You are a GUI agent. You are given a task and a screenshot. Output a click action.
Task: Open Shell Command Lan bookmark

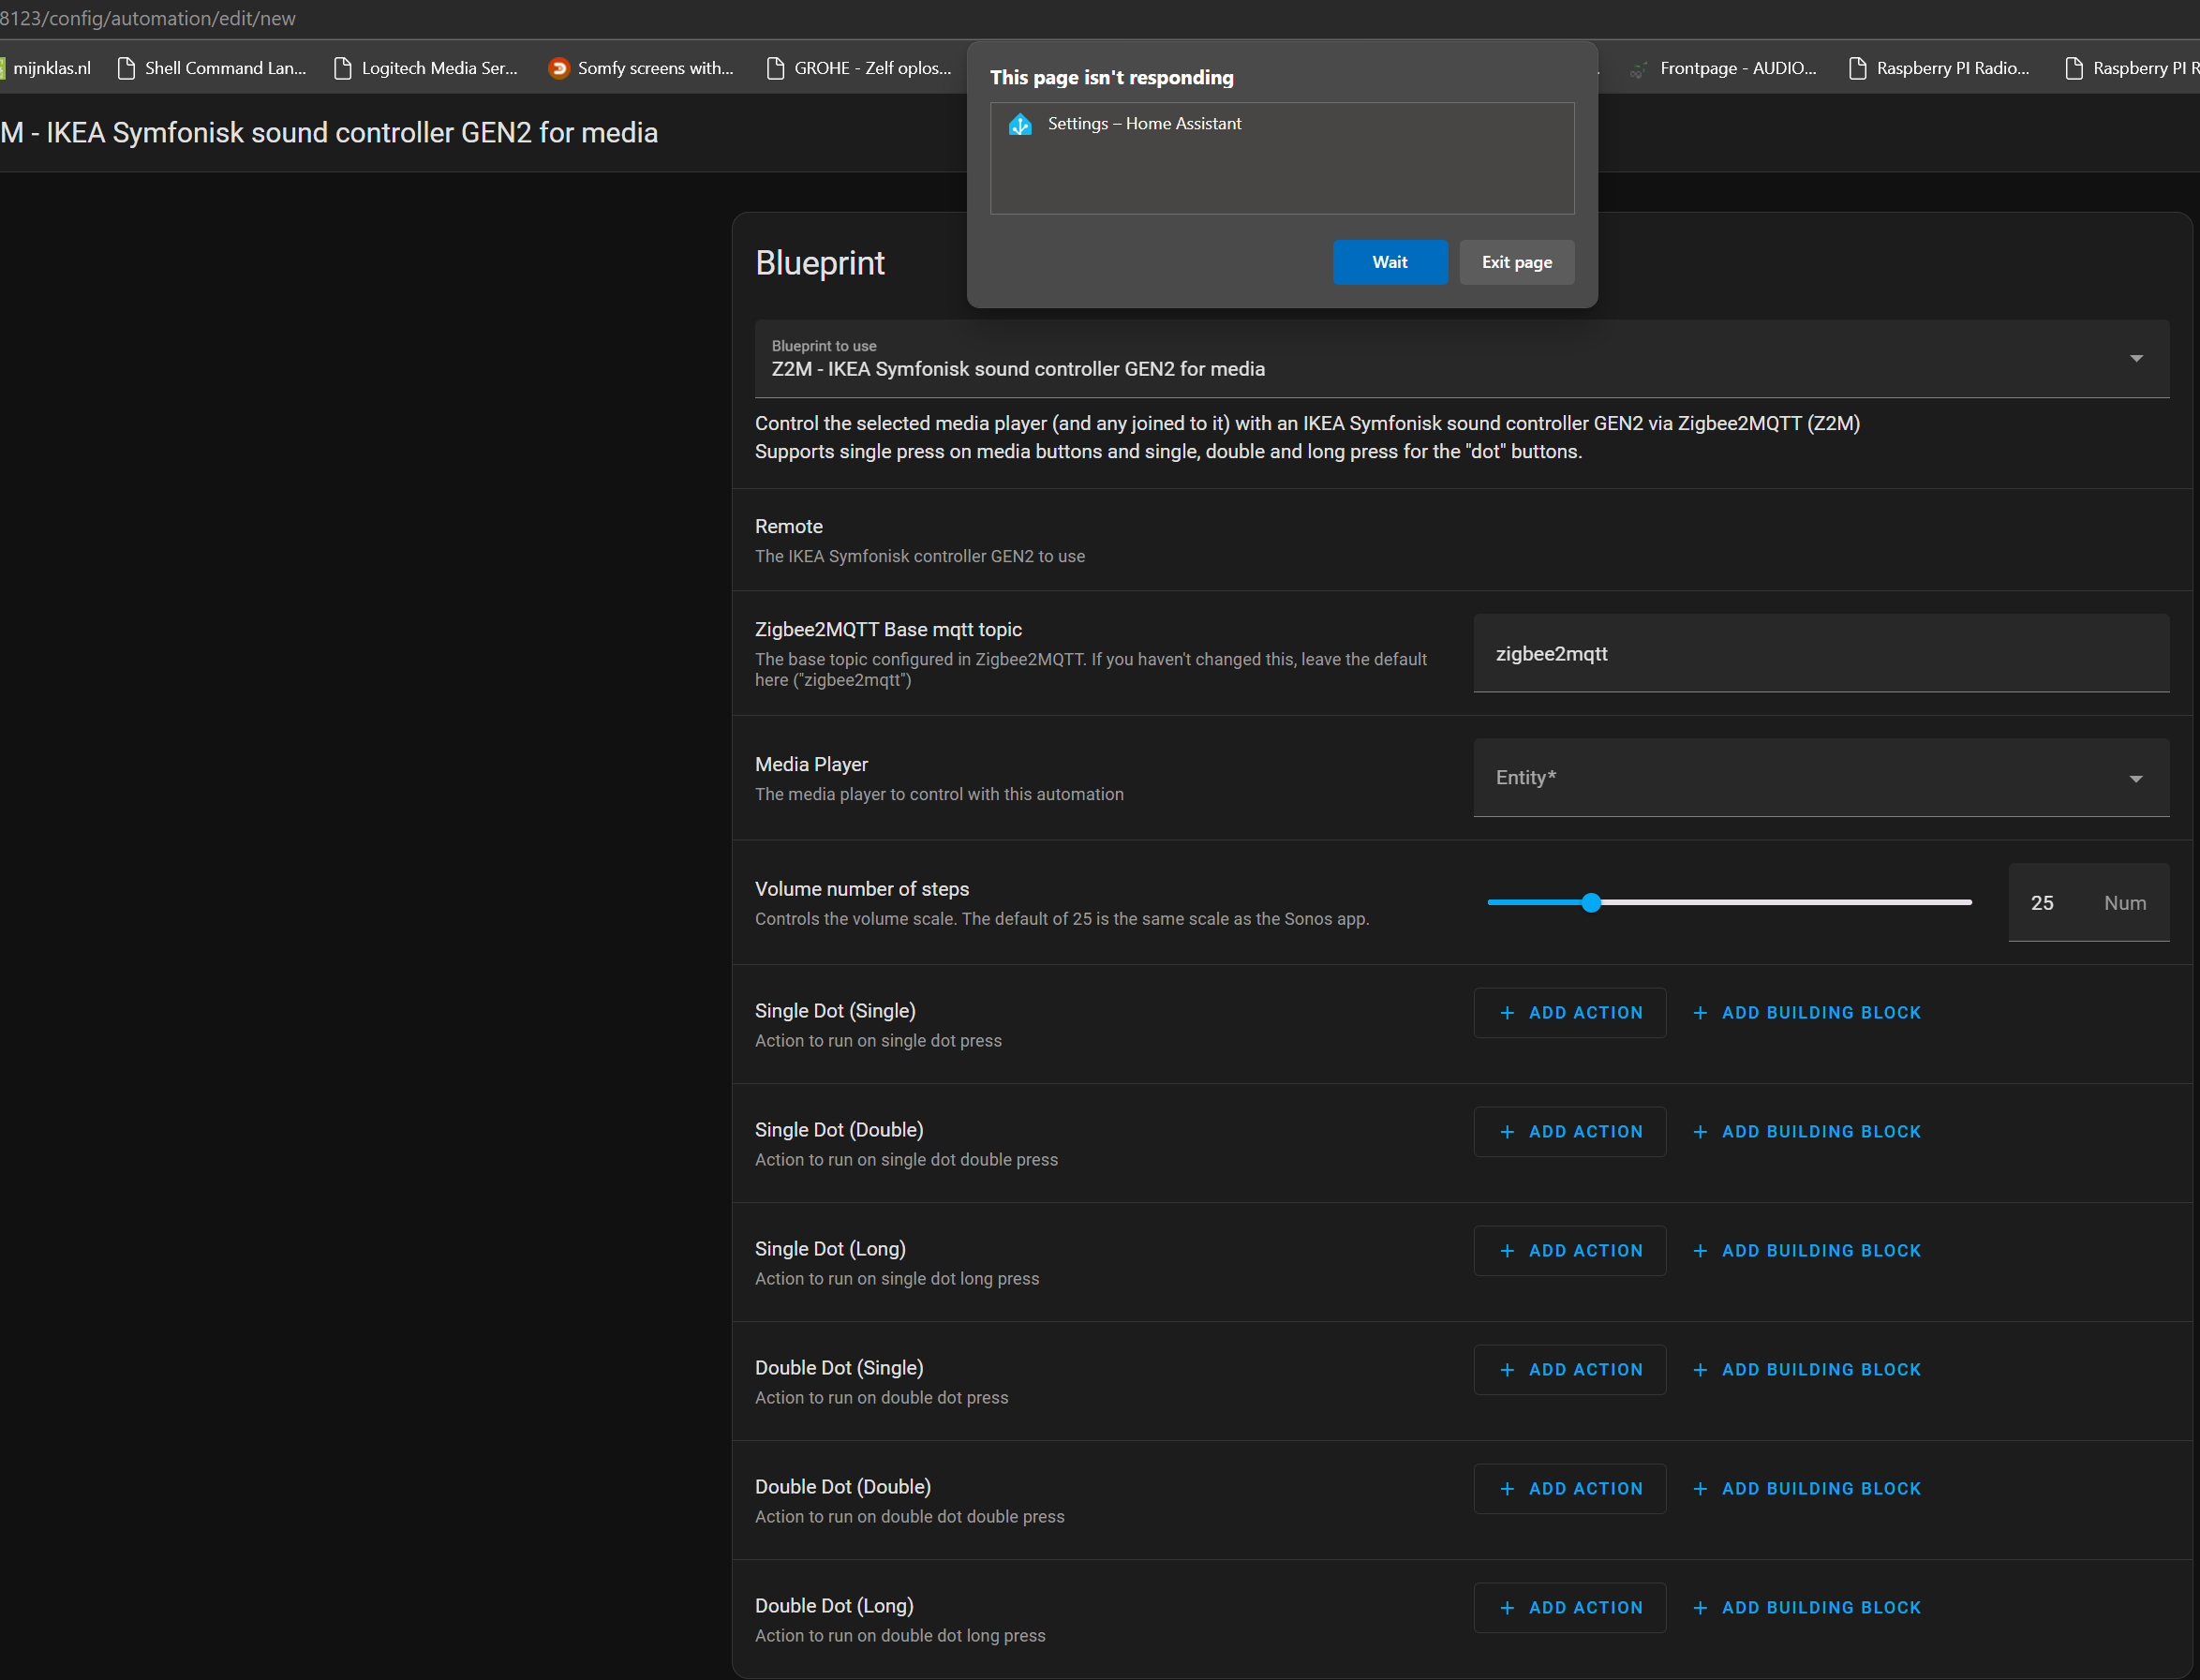click(212, 68)
